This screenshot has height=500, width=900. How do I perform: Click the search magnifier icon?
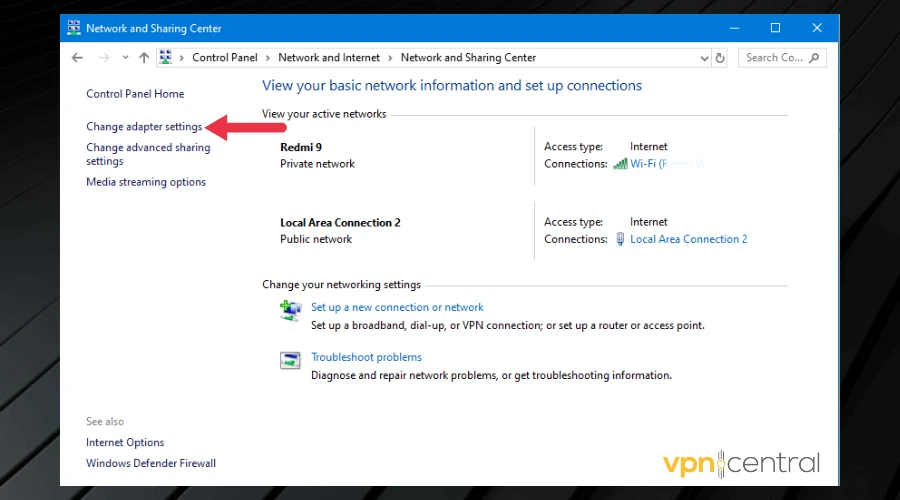coord(815,58)
